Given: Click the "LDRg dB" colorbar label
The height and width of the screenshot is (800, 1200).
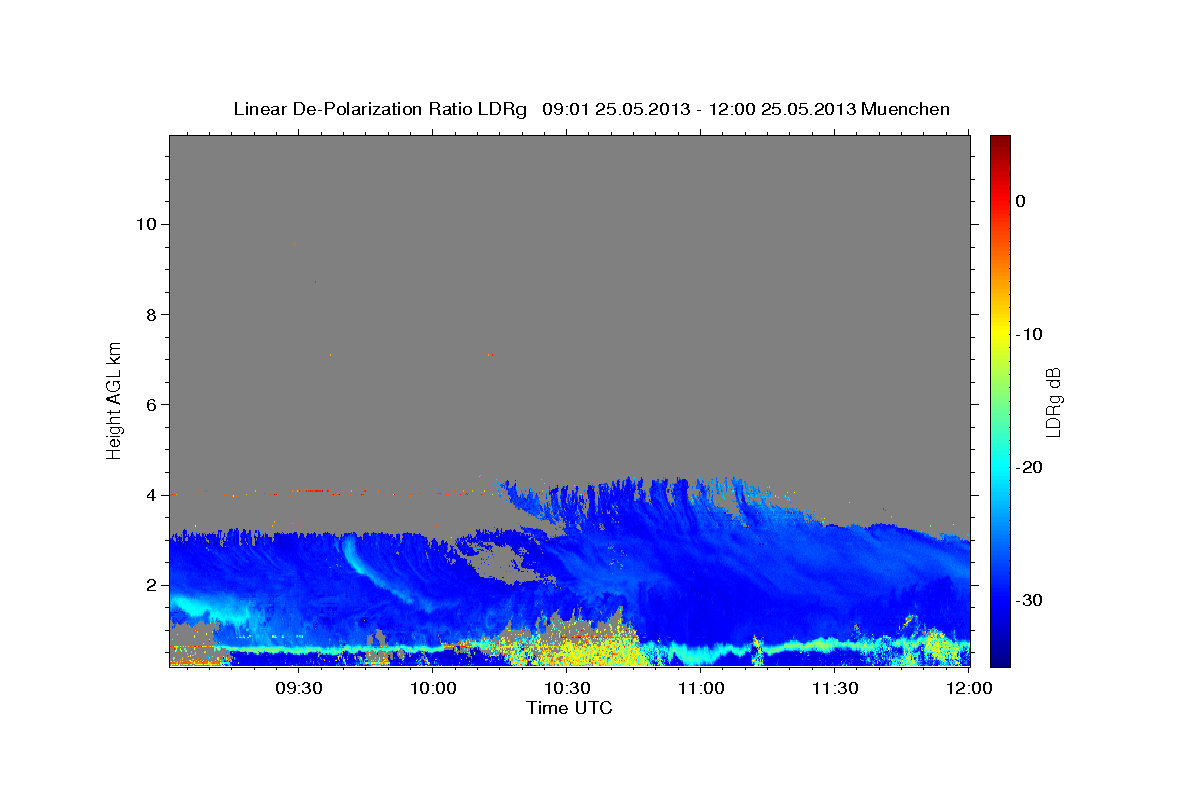Looking at the screenshot, I should tap(1052, 402).
